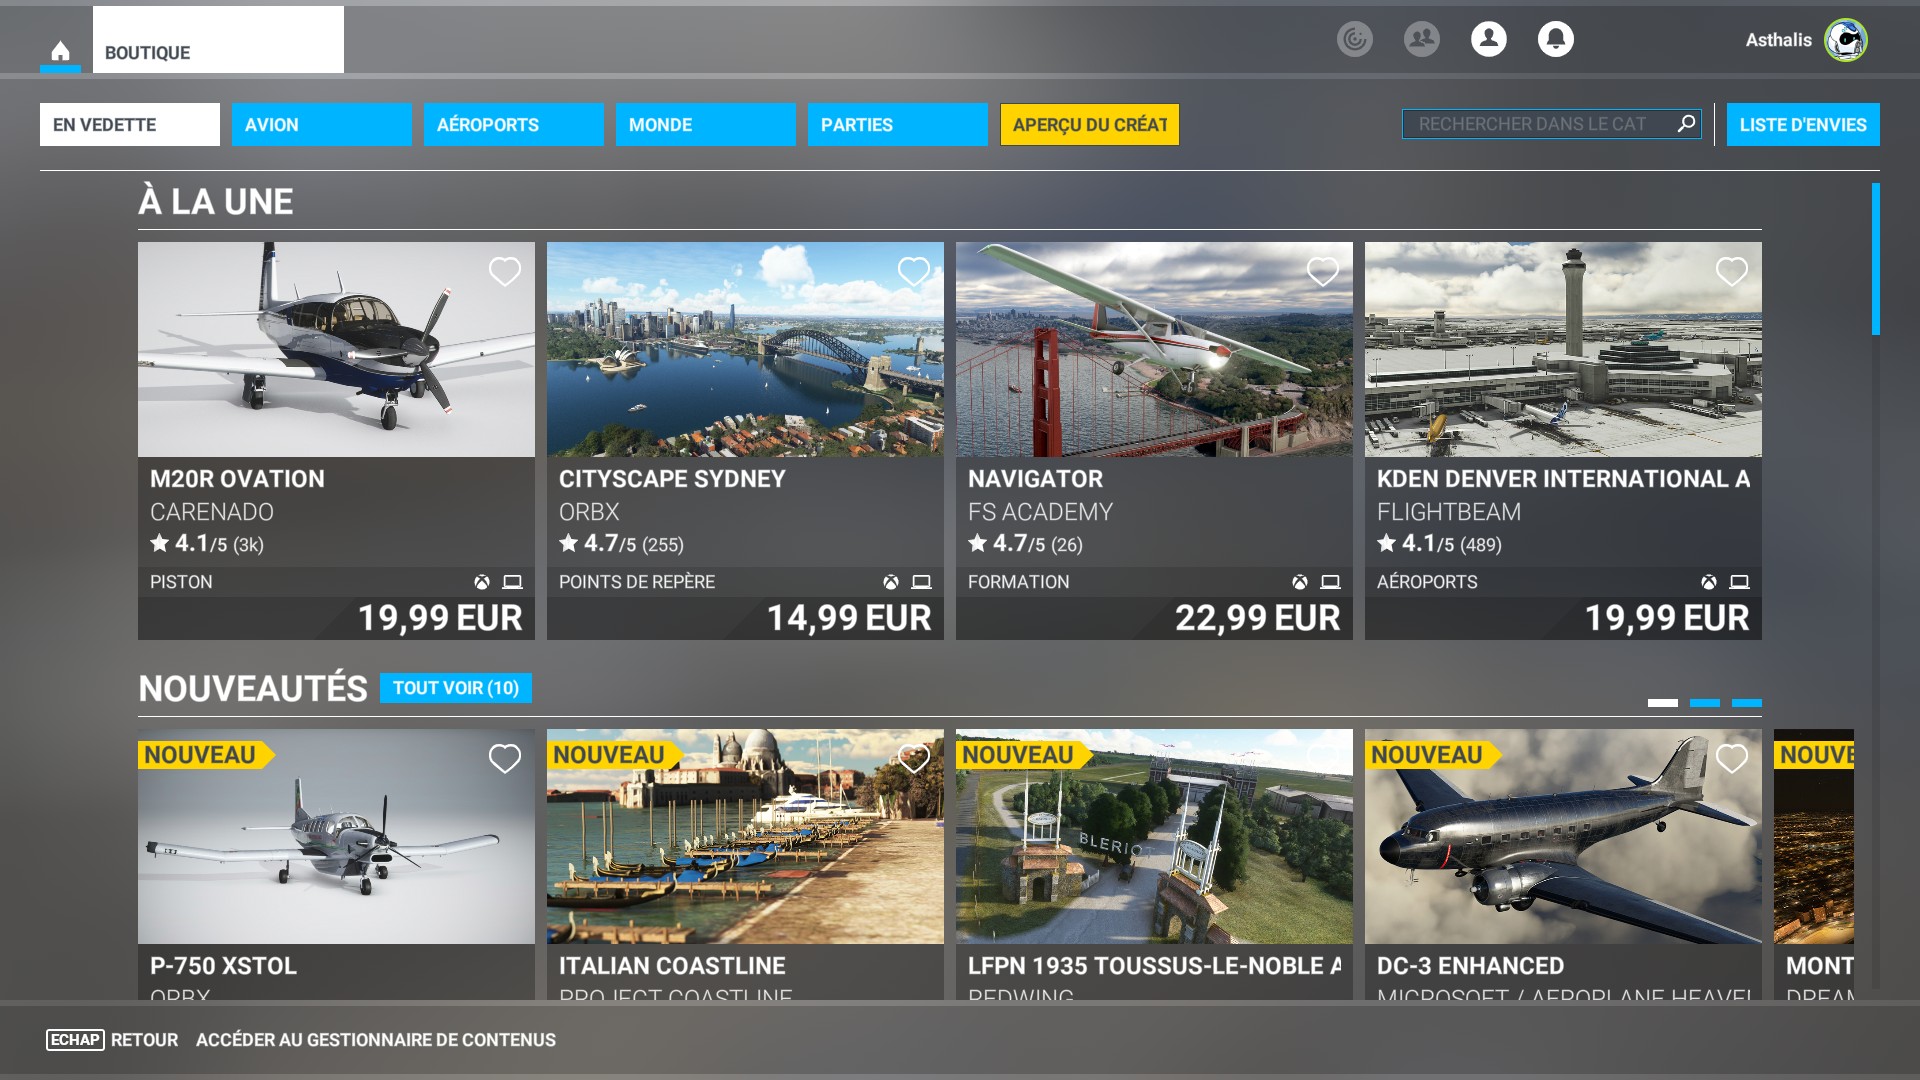Click the search magnifier icon
Viewport: 1920px width, 1080px height.
1686,123
